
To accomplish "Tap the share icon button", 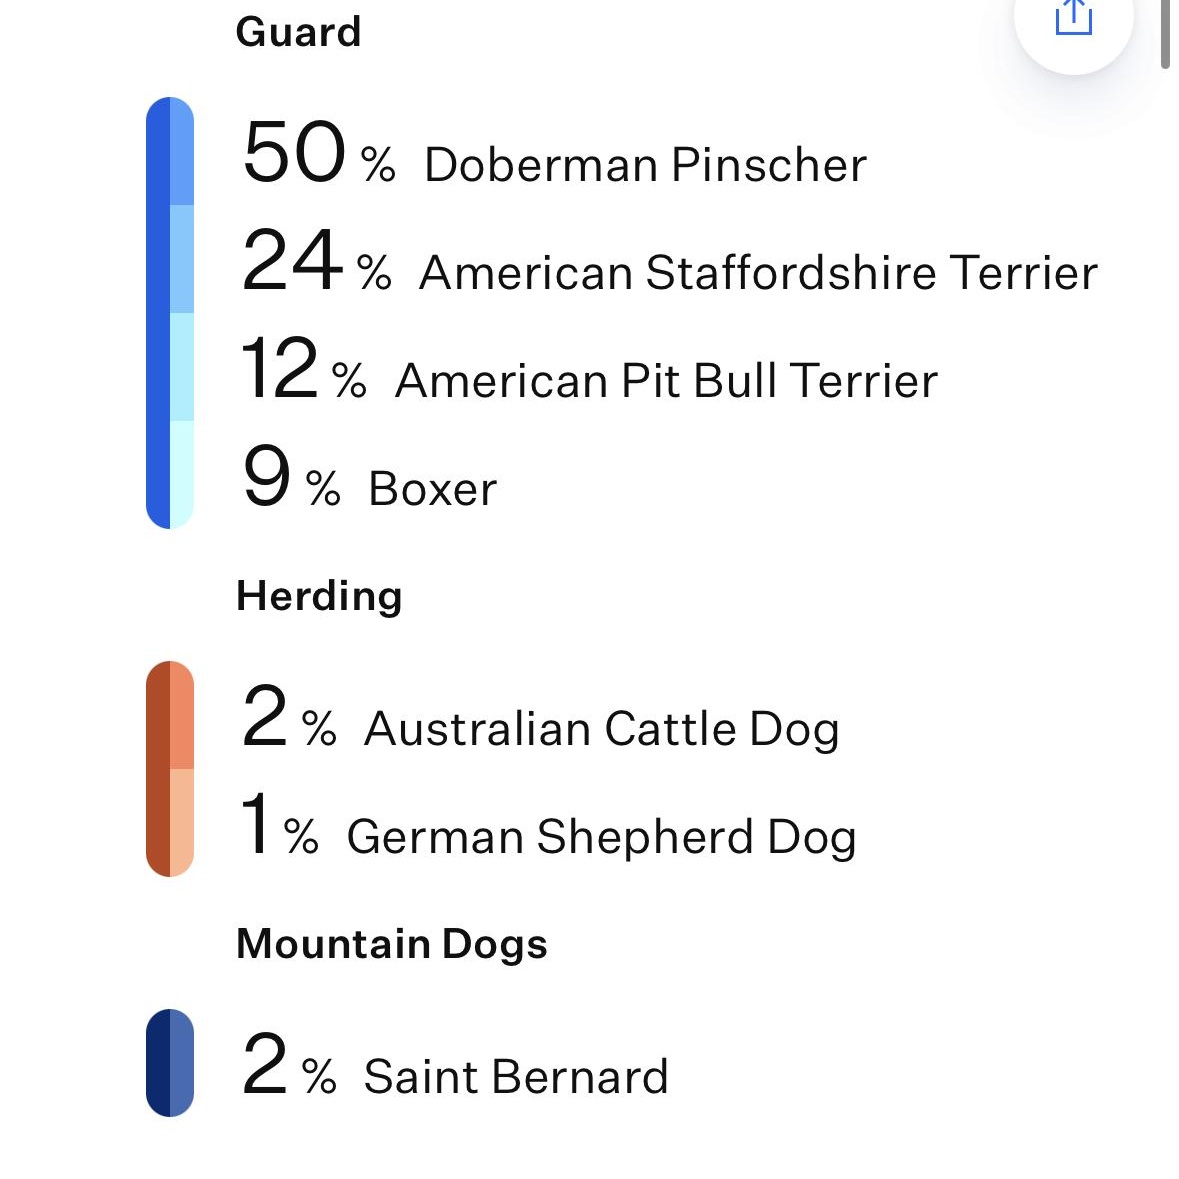I will click(x=1073, y=18).
